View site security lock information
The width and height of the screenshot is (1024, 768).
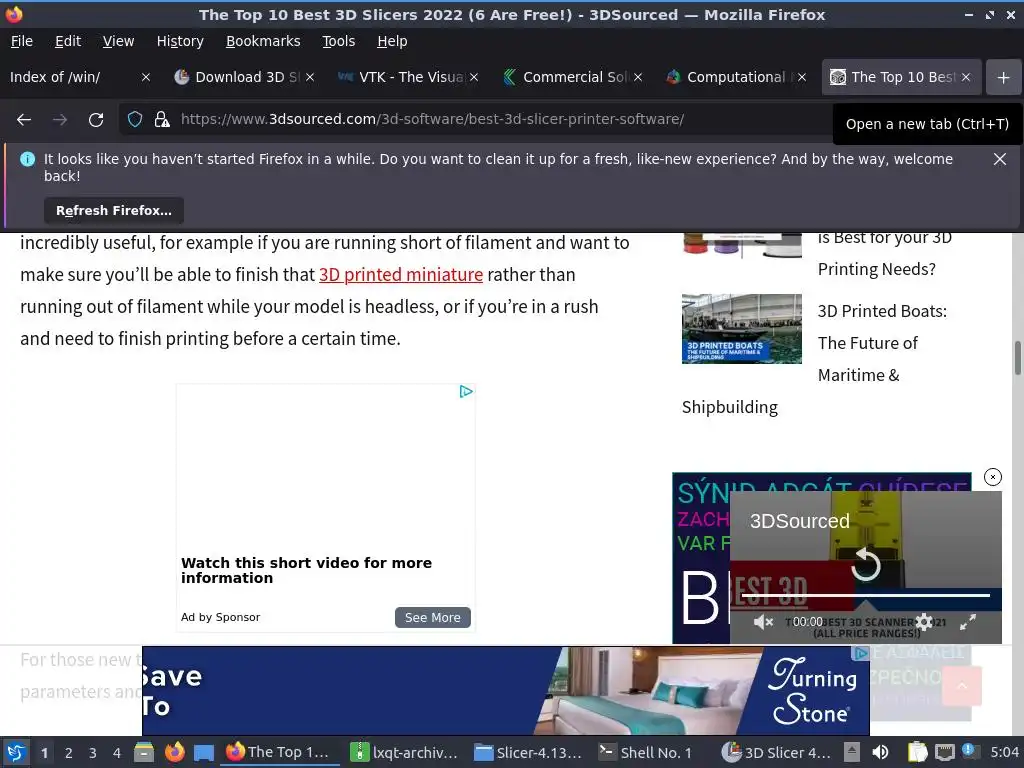162,120
